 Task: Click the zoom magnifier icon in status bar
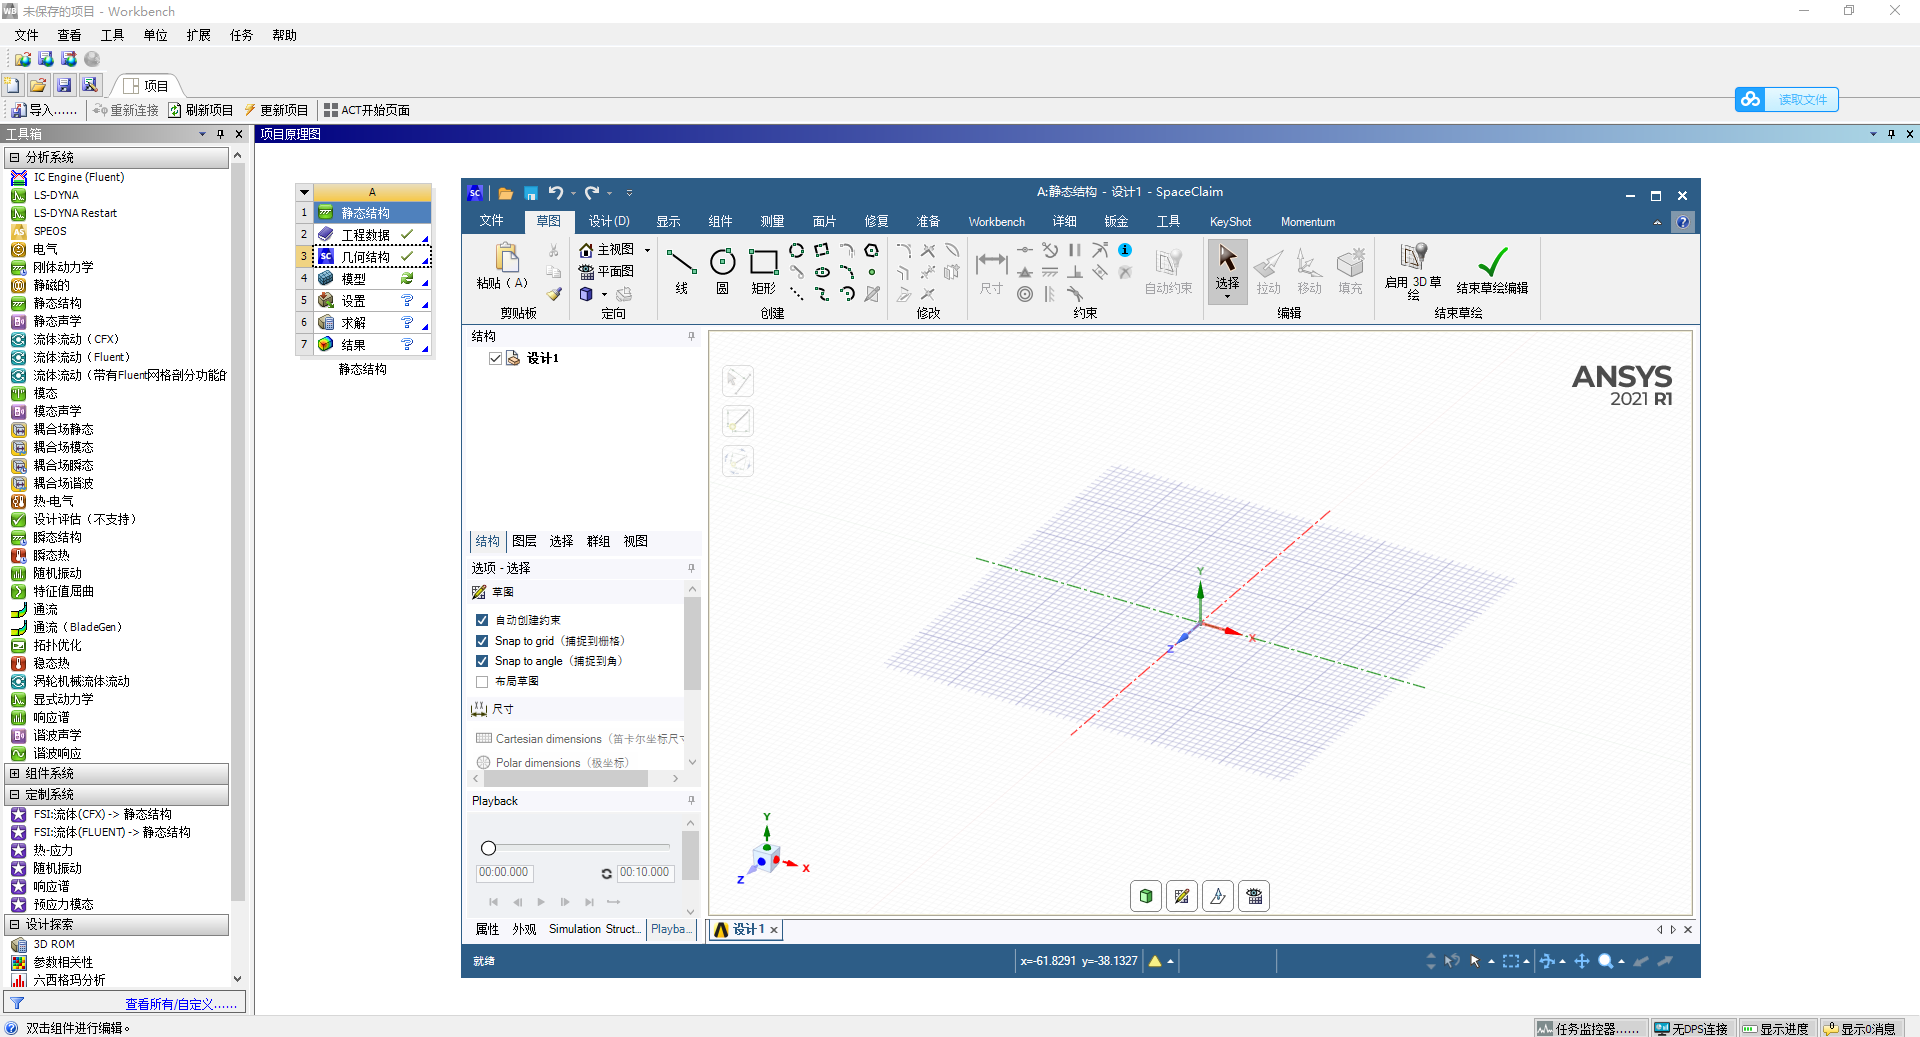(x=1605, y=961)
